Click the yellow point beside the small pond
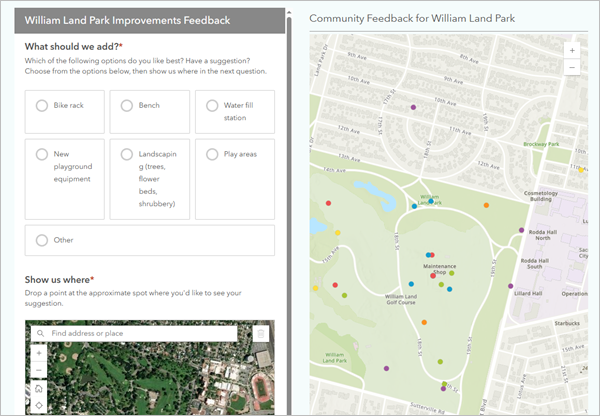This screenshot has height=416, width=600. pyautogui.click(x=338, y=233)
